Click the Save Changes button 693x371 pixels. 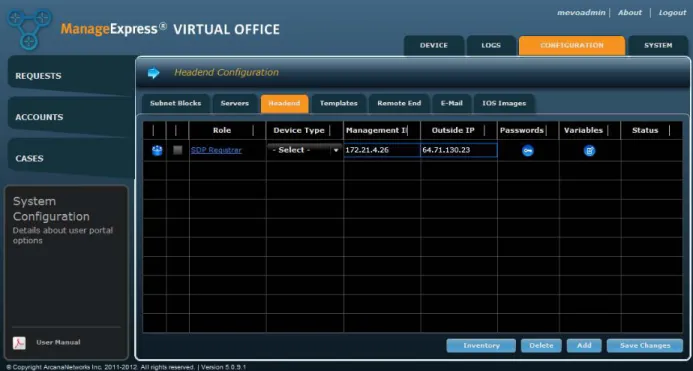645,346
